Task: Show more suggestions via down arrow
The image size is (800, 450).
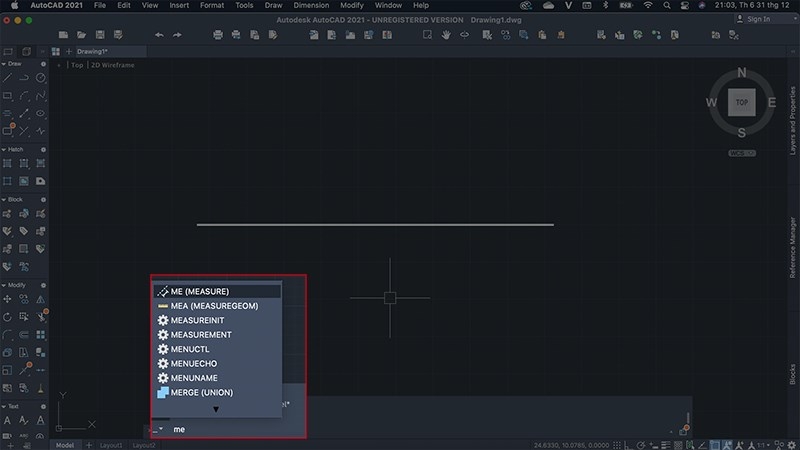Action: (x=216, y=409)
